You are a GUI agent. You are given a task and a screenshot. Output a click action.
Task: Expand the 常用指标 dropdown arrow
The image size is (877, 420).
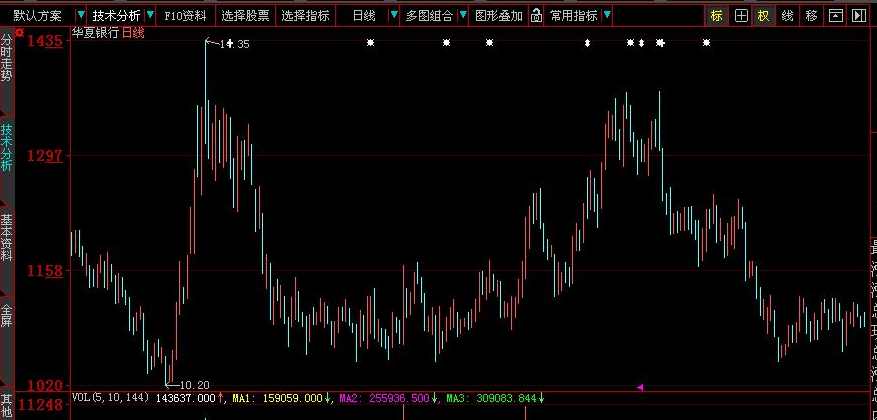pos(607,15)
